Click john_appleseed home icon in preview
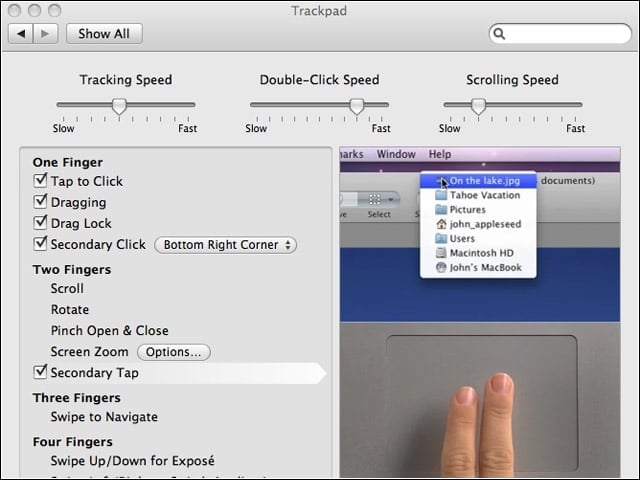 (x=441, y=224)
